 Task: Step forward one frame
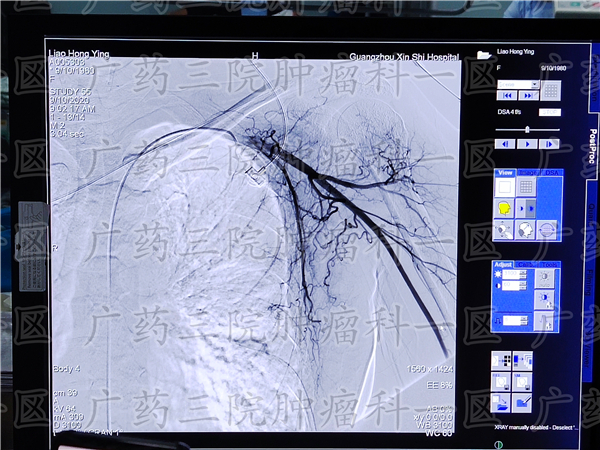click(551, 144)
